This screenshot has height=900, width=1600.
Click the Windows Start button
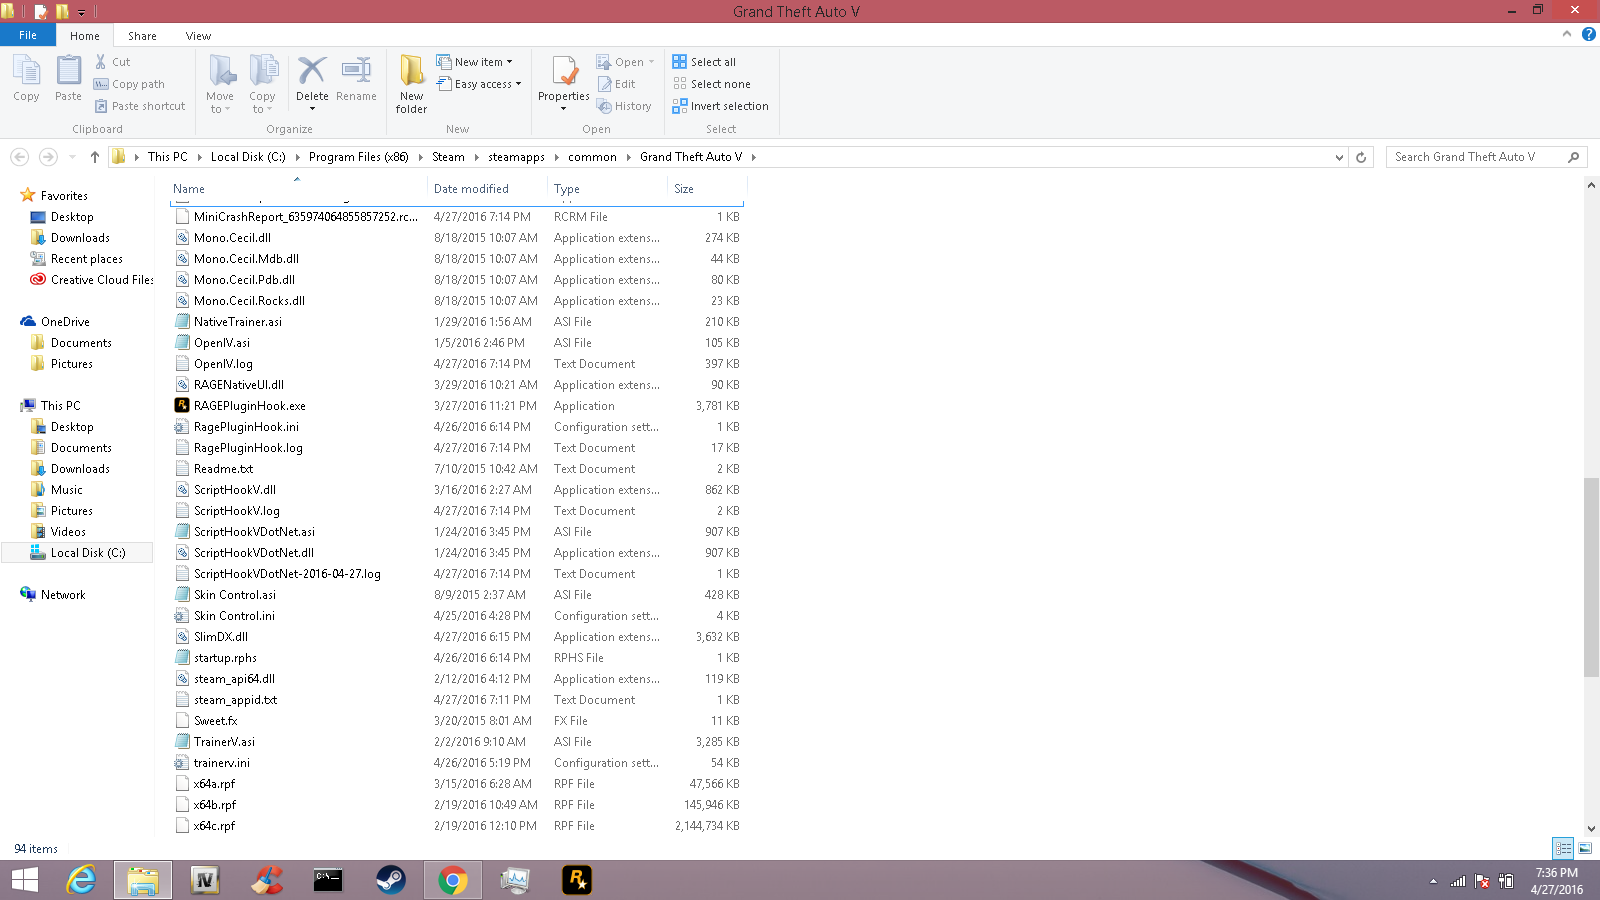coord(24,880)
